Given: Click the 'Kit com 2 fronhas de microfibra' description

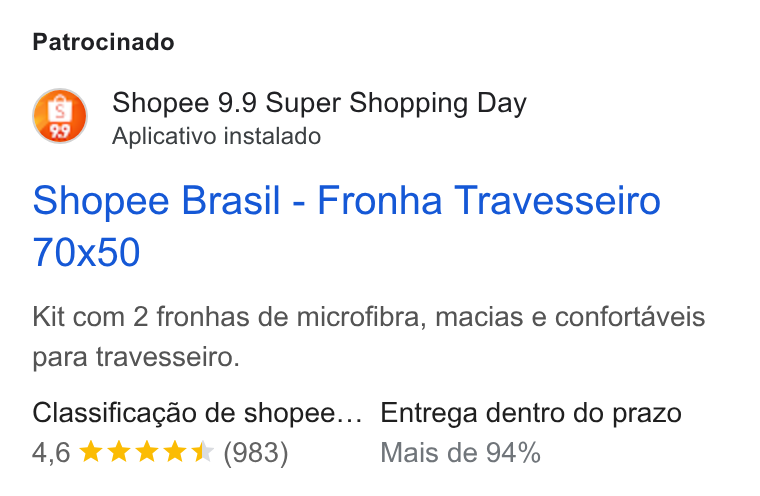Looking at the screenshot, I should click(x=229, y=317).
